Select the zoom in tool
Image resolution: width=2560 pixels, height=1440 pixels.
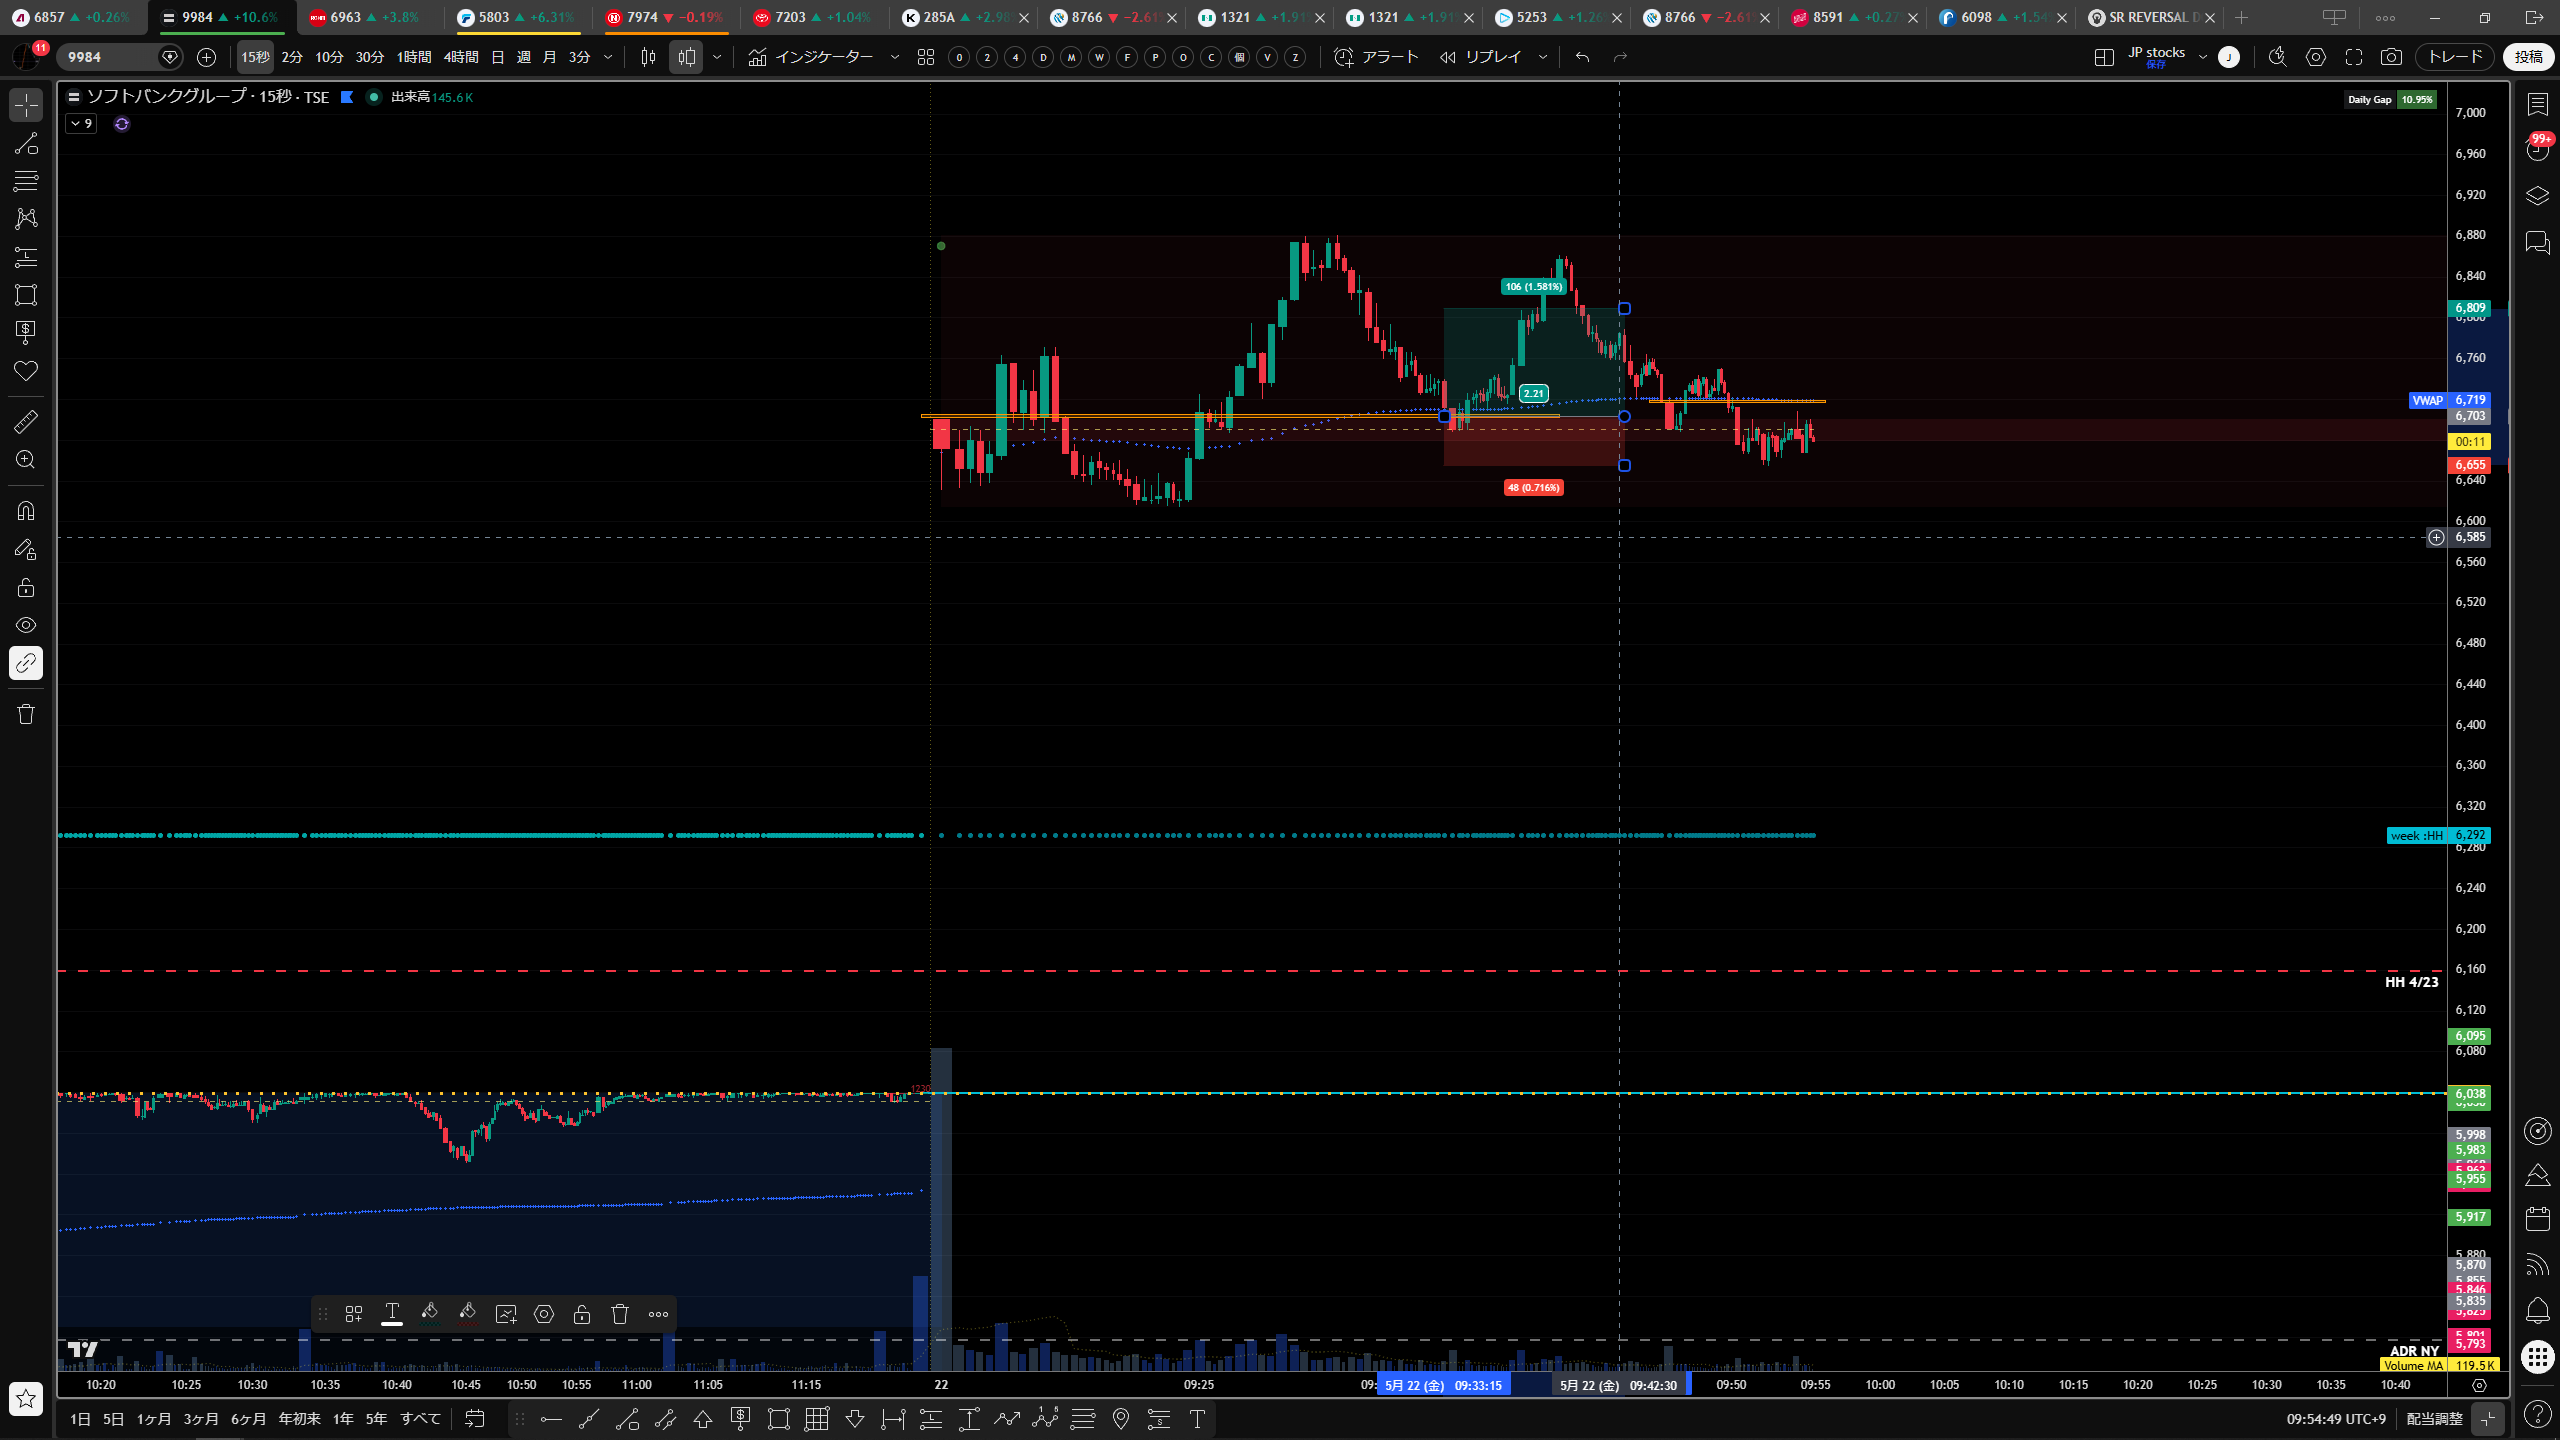point(26,460)
